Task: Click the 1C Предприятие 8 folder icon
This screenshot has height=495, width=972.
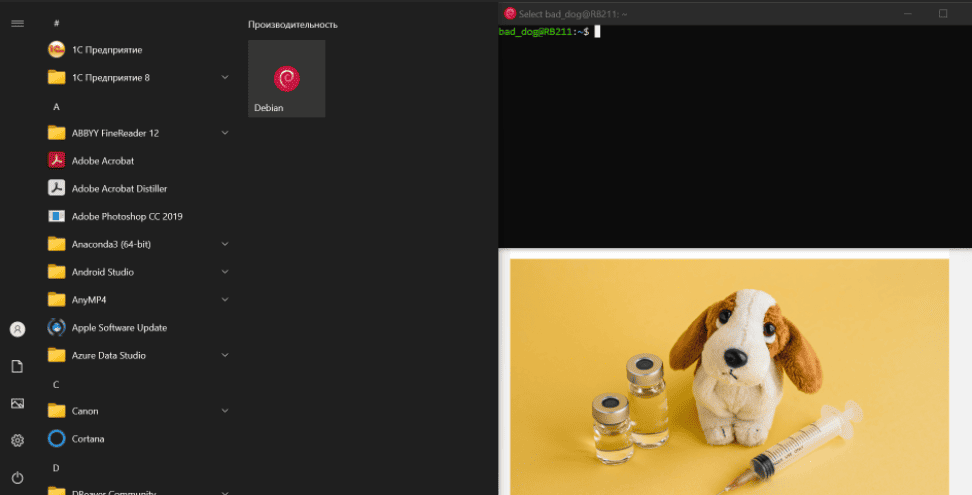Action: pos(56,77)
